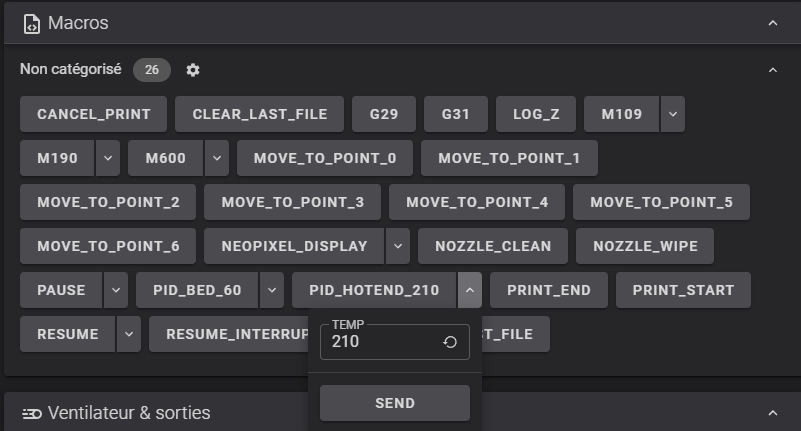Open RESUME macro dropdown
801x431 pixels.
(x=128, y=334)
